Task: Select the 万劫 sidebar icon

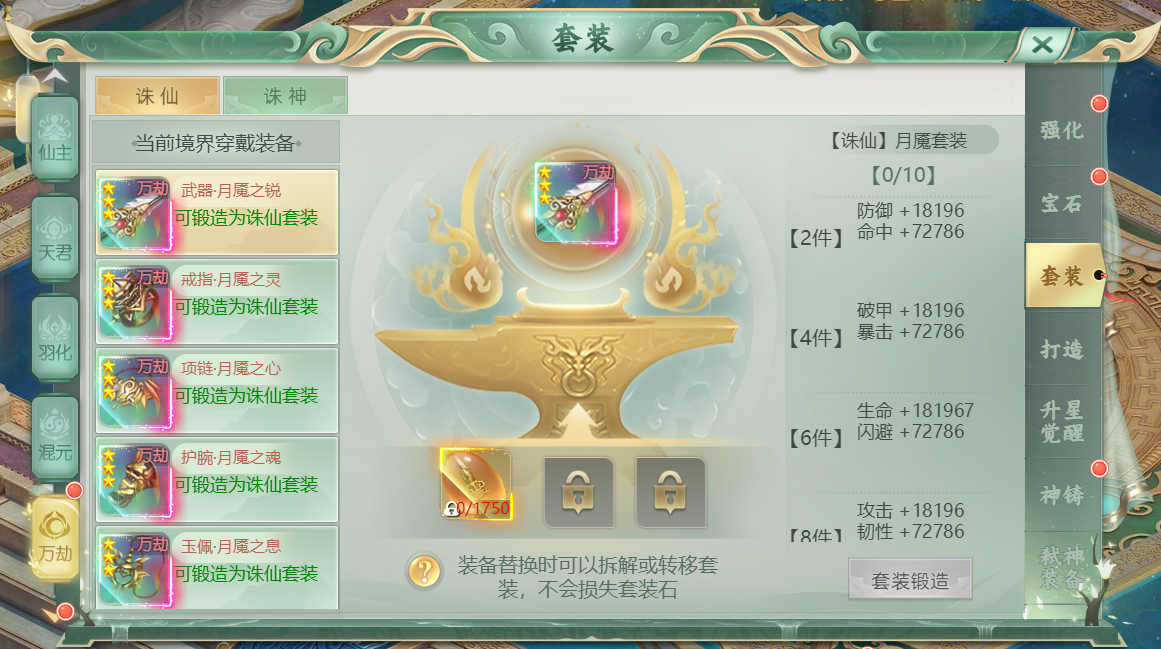Action: coord(55,538)
